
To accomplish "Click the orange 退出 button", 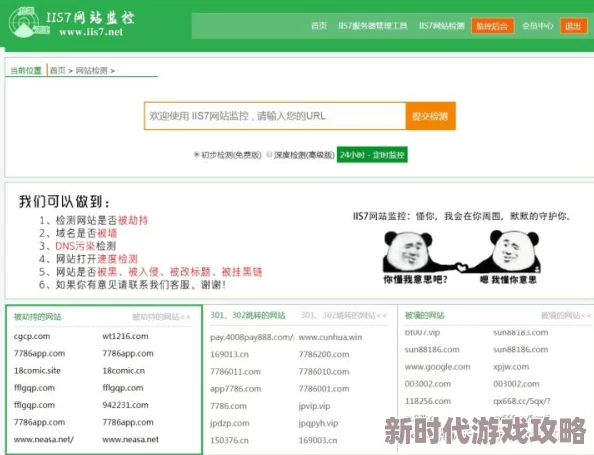I will pyautogui.click(x=573, y=26).
